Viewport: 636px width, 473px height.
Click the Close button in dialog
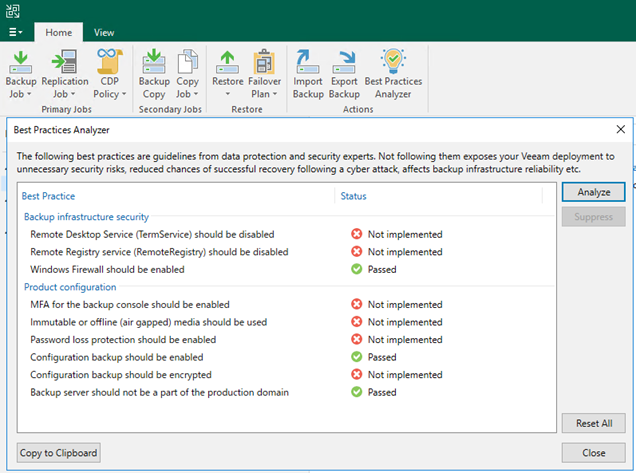click(x=594, y=453)
